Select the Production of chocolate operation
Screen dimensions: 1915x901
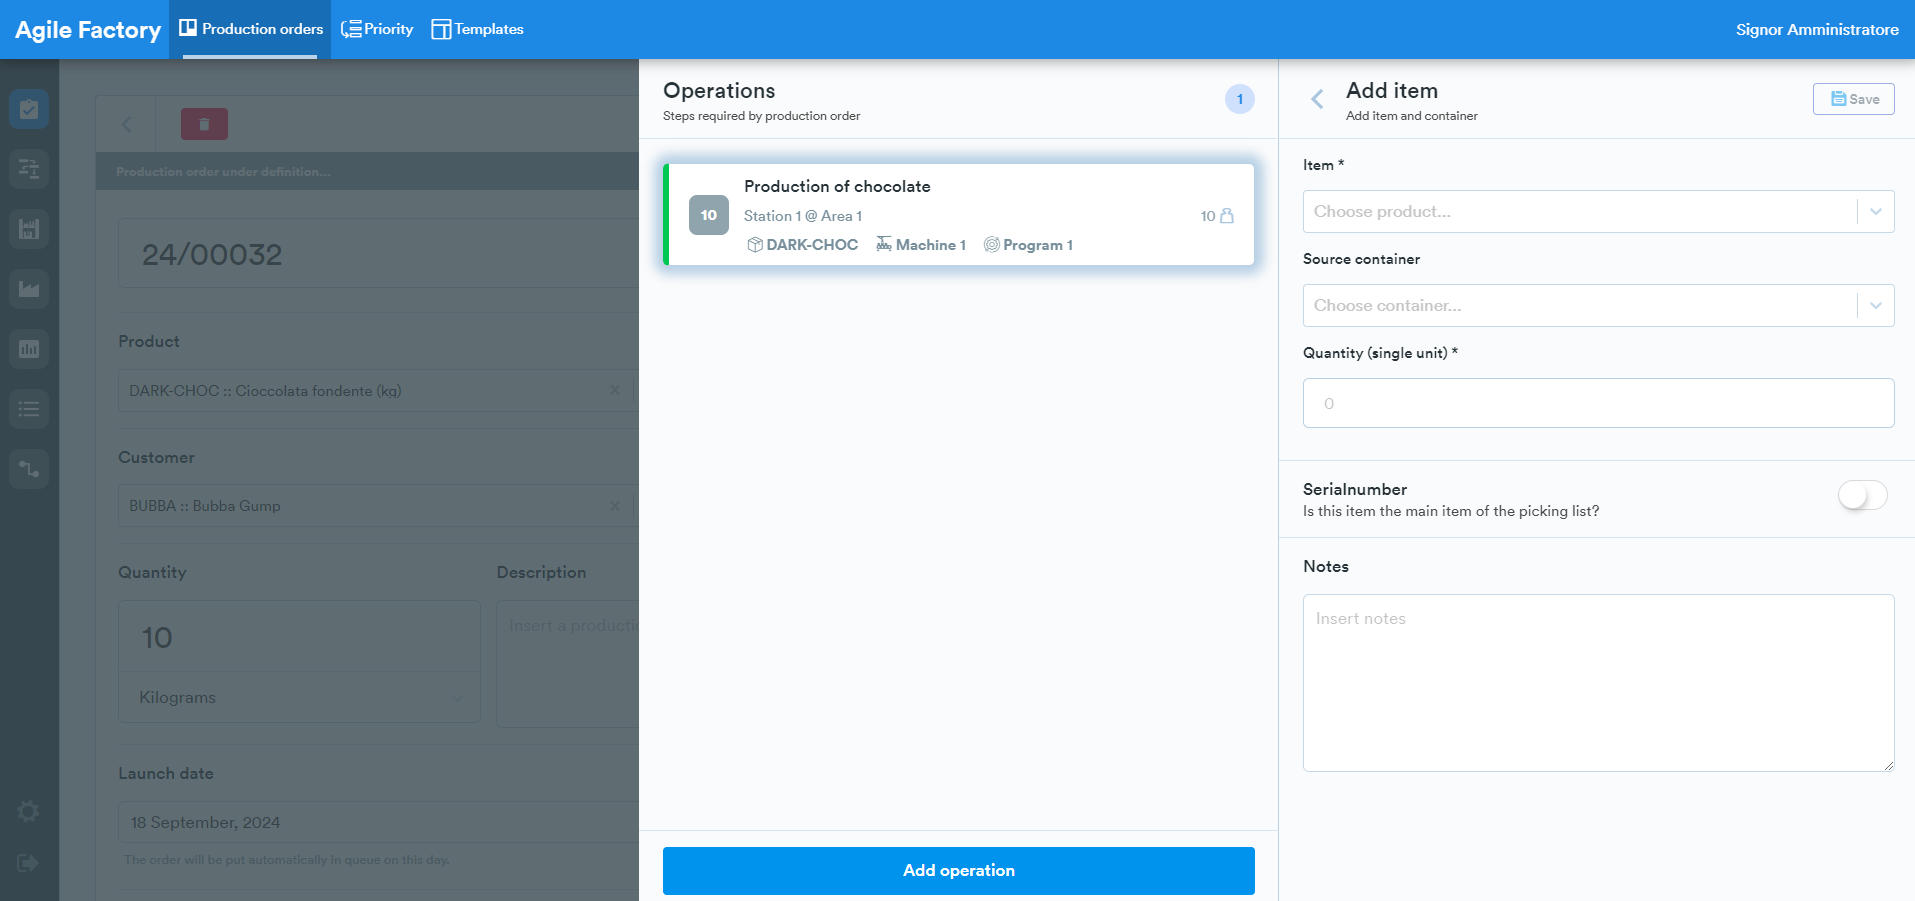point(958,214)
